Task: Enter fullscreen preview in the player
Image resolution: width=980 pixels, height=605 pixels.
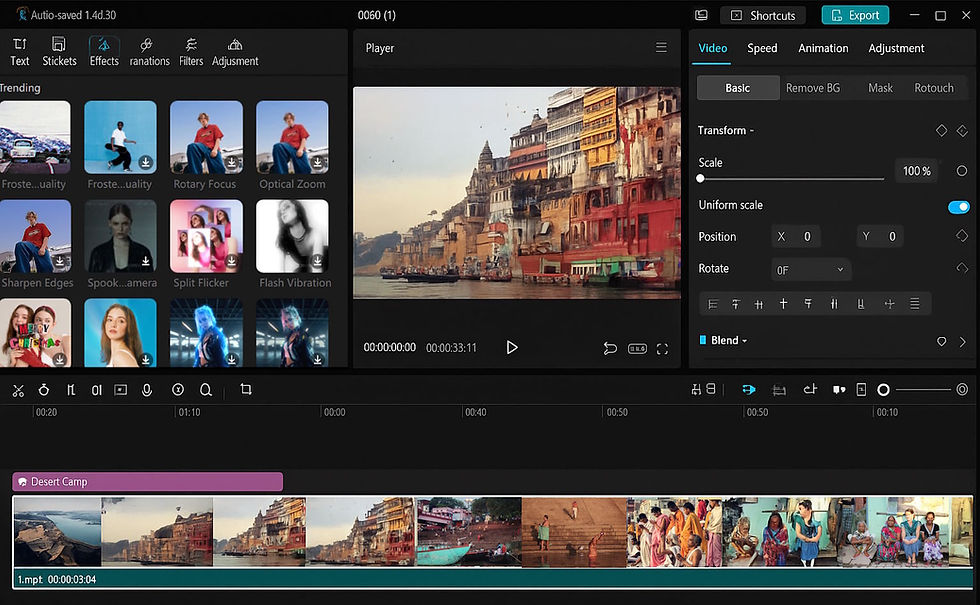Action: click(x=662, y=349)
